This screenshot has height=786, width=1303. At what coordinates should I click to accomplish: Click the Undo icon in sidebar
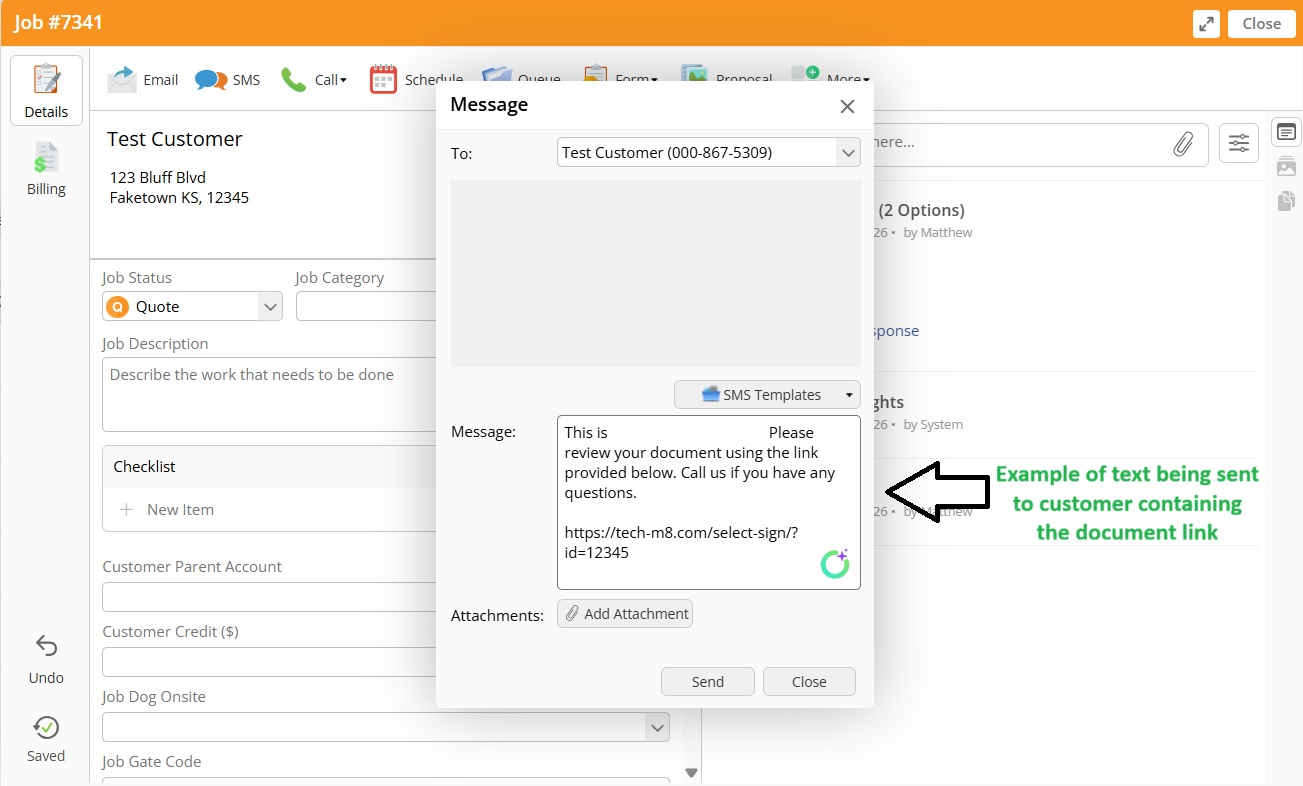coord(45,647)
